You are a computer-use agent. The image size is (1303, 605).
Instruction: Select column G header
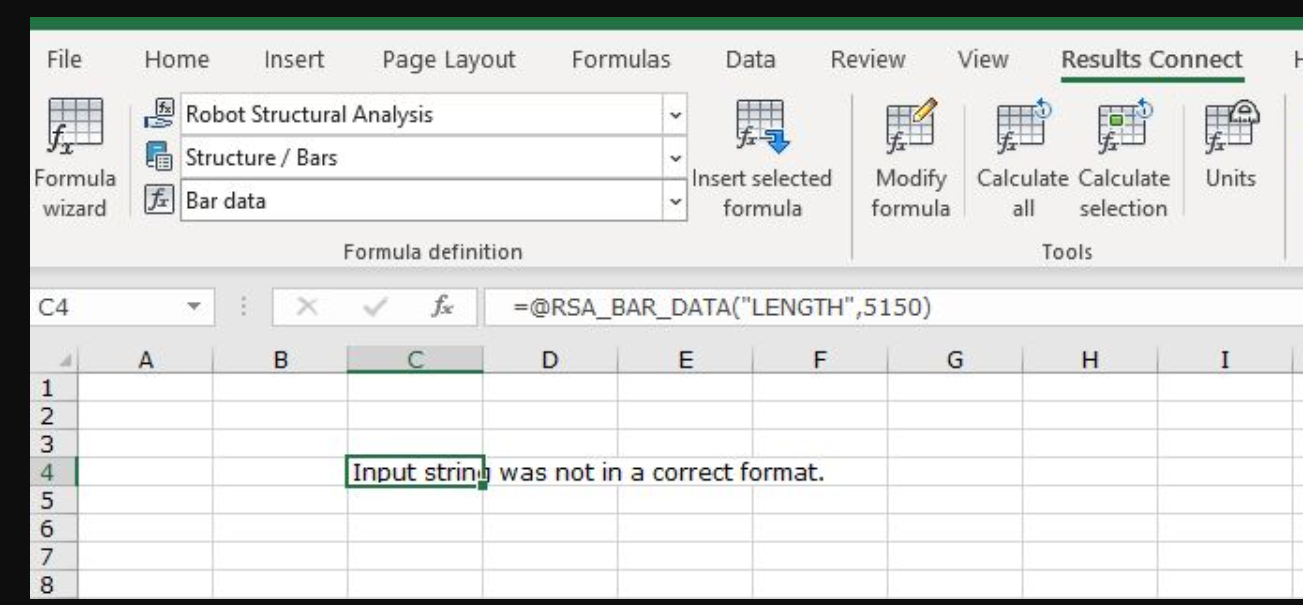pyautogui.click(x=954, y=360)
